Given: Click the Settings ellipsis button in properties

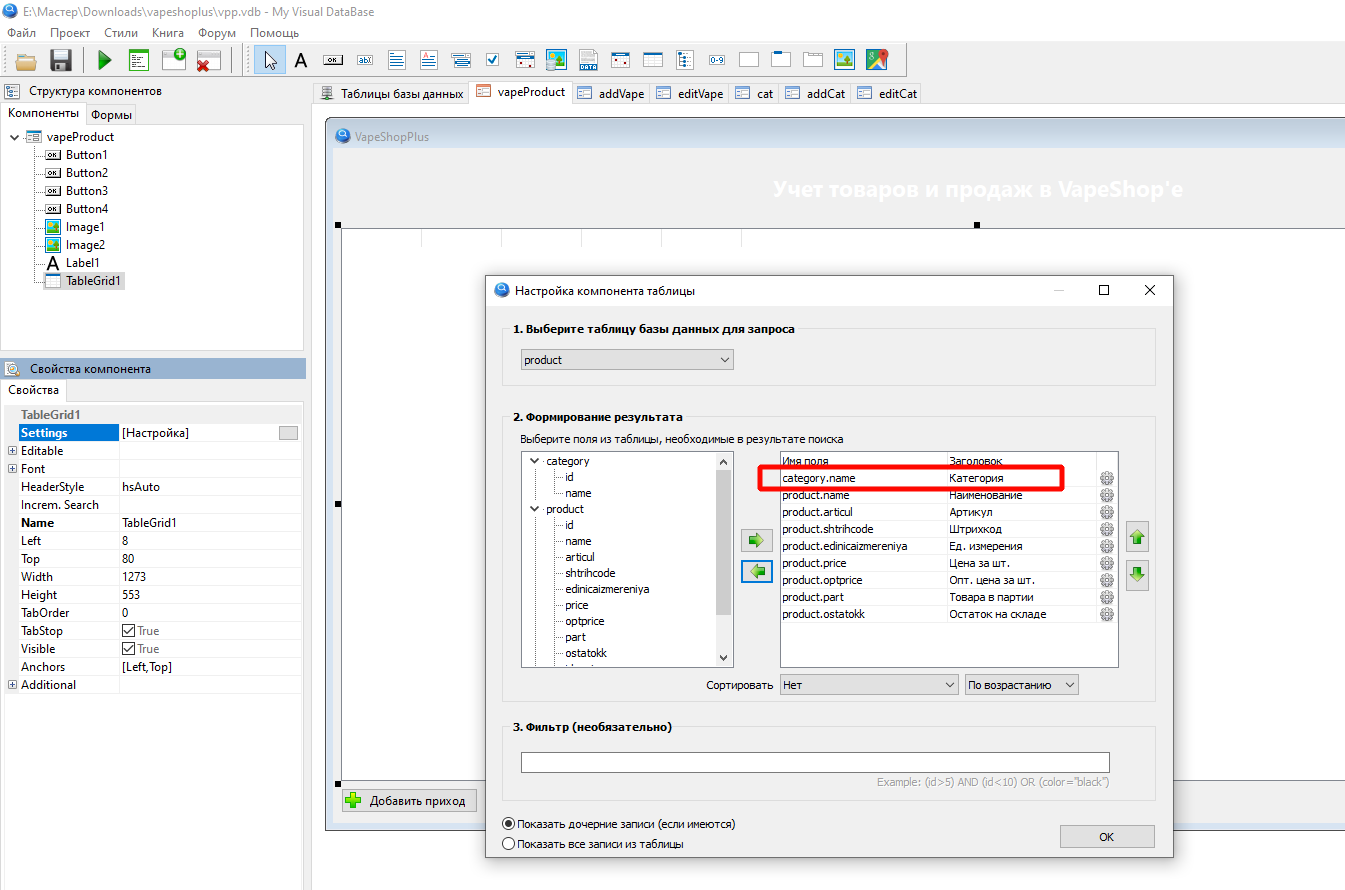Looking at the screenshot, I should tap(288, 433).
